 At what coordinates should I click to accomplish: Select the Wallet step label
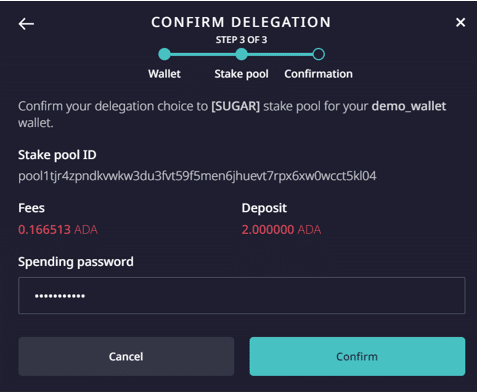(x=164, y=74)
